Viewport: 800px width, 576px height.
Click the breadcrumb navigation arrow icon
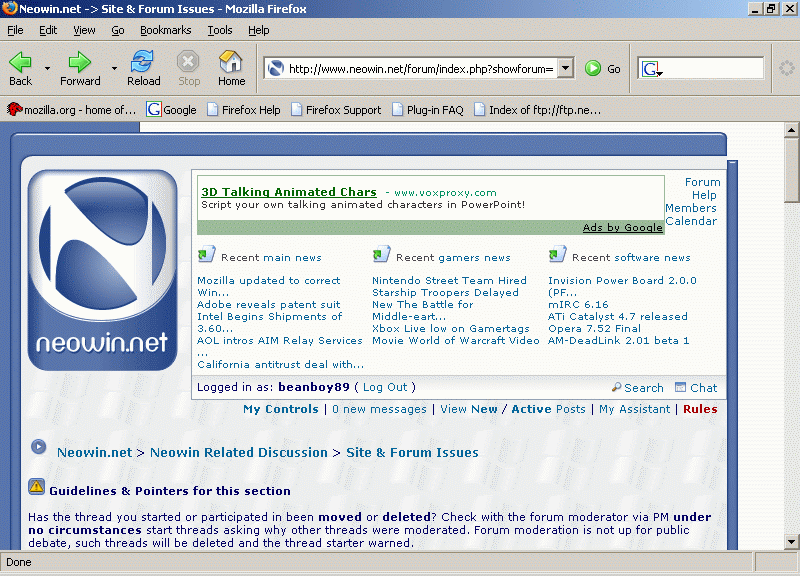click(38, 447)
